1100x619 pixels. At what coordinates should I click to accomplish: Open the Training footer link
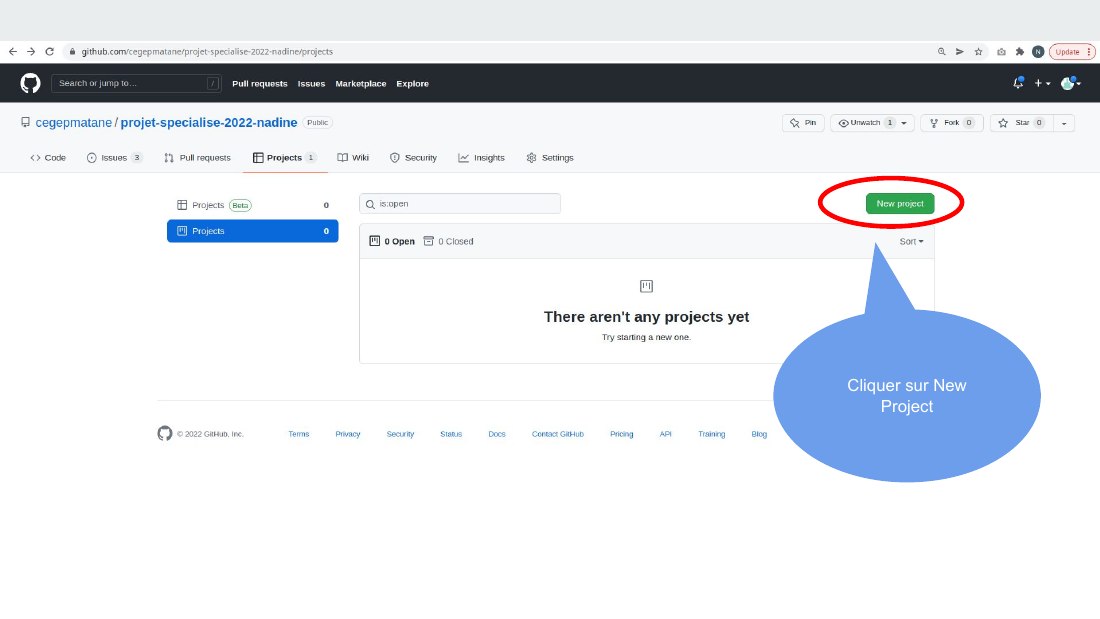pos(711,434)
